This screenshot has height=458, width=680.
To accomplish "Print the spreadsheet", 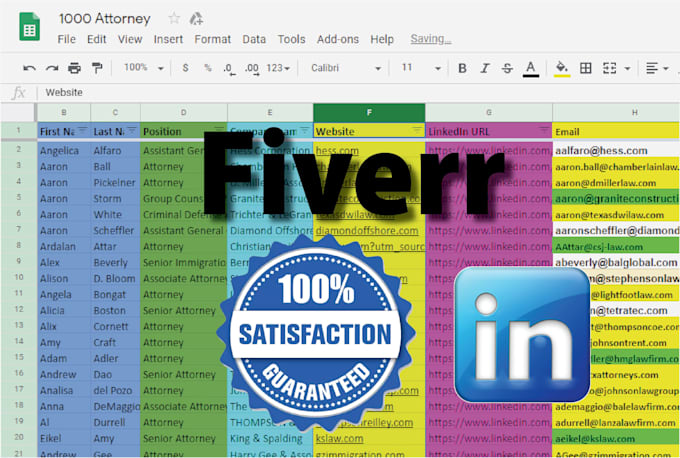I will (74, 68).
